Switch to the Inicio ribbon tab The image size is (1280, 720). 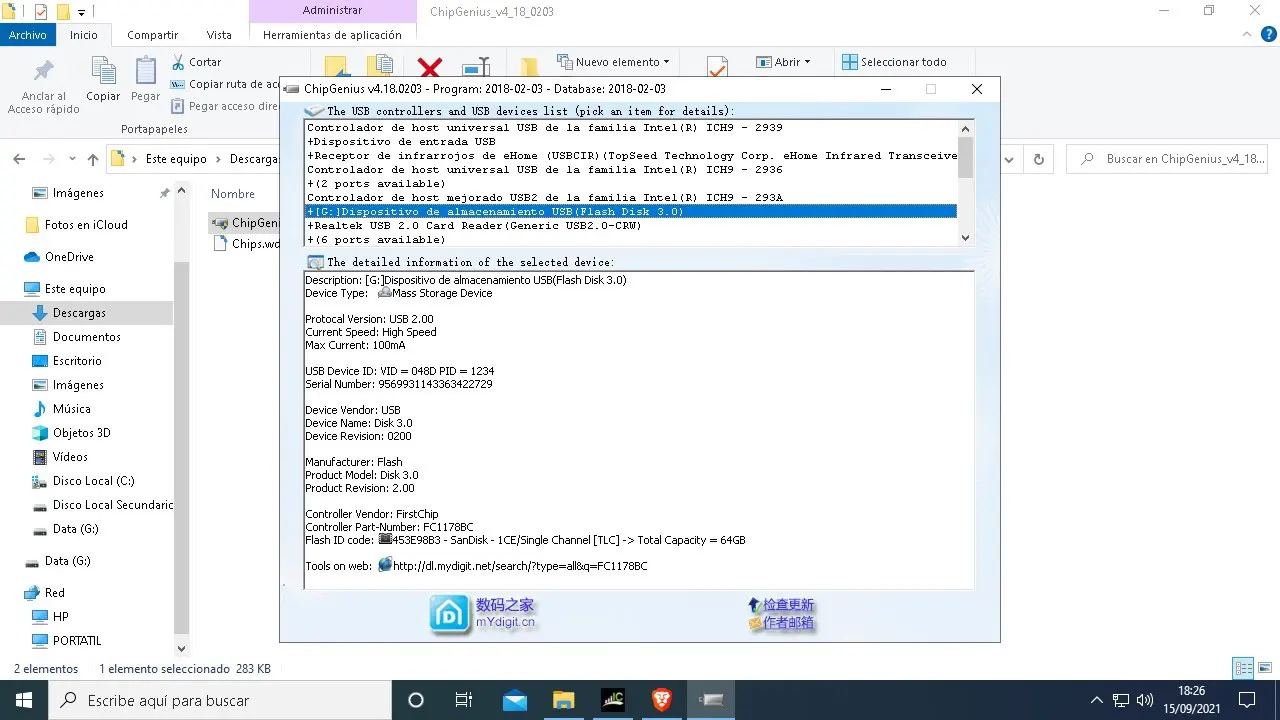[84, 35]
